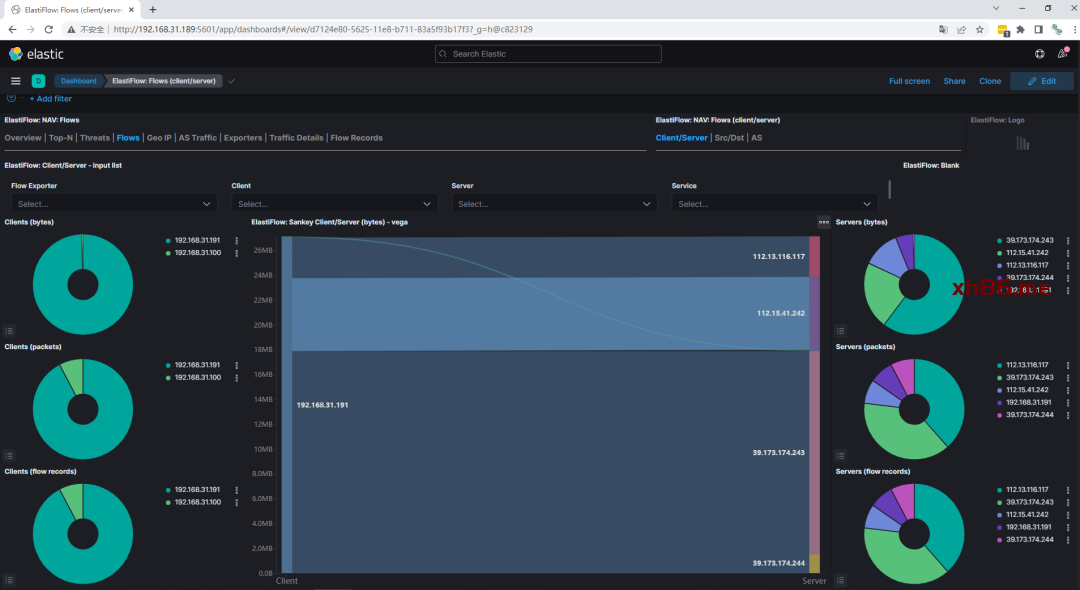Open the newsfeed notification icon
1080x590 pixels.
pyautogui.click(x=1062, y=54)
